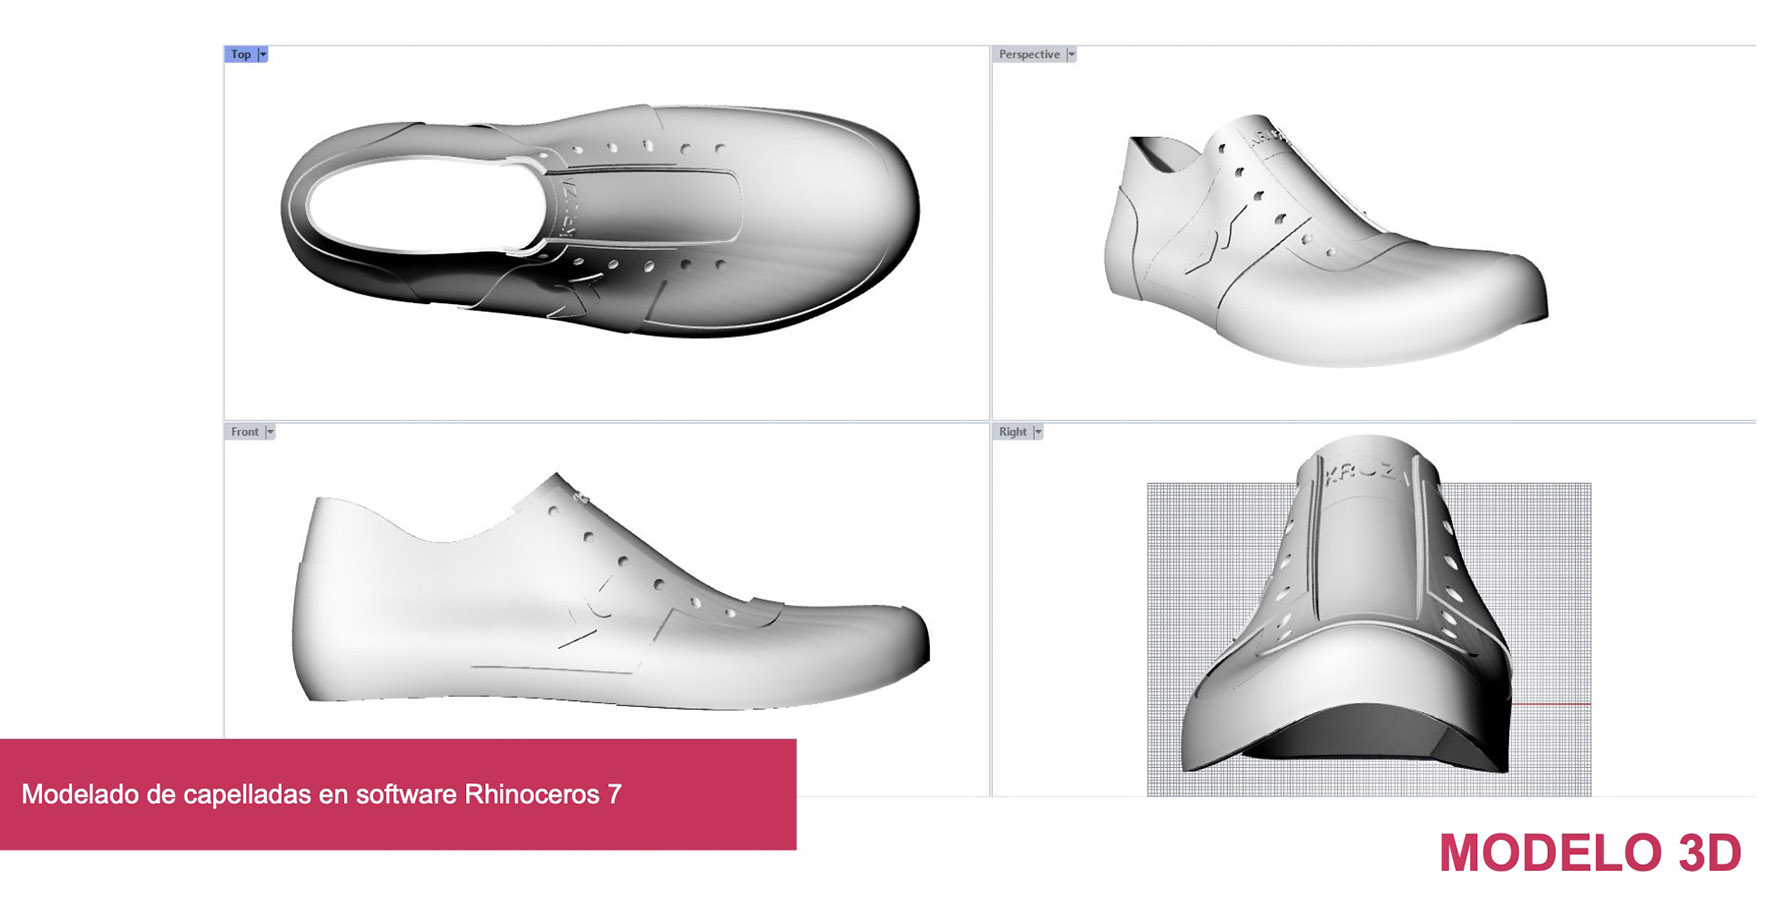Image resolution: width=1778 pixels, height=900 pixels.
Task: Open the Front viewport dropdown arrow
Action: [x=270, y=432]
